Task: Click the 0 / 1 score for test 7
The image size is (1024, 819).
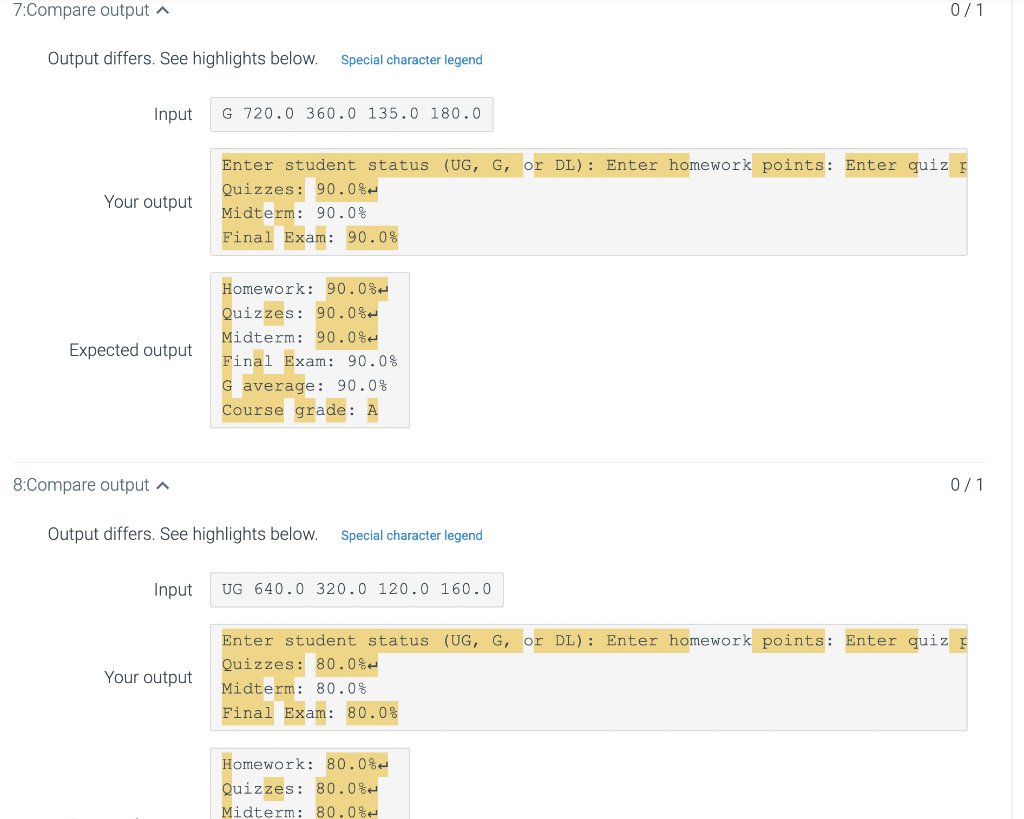Action: pos(966,10)
